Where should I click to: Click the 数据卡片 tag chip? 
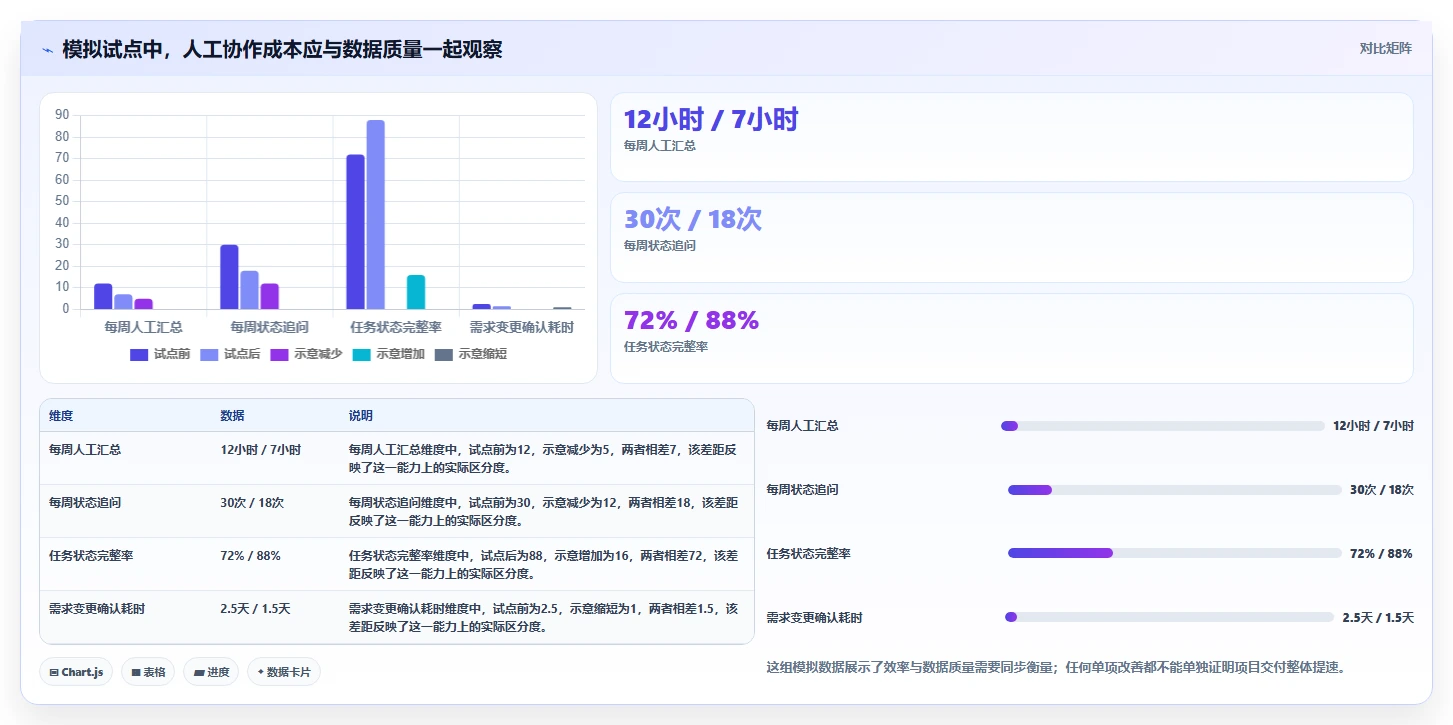[284, 672]
